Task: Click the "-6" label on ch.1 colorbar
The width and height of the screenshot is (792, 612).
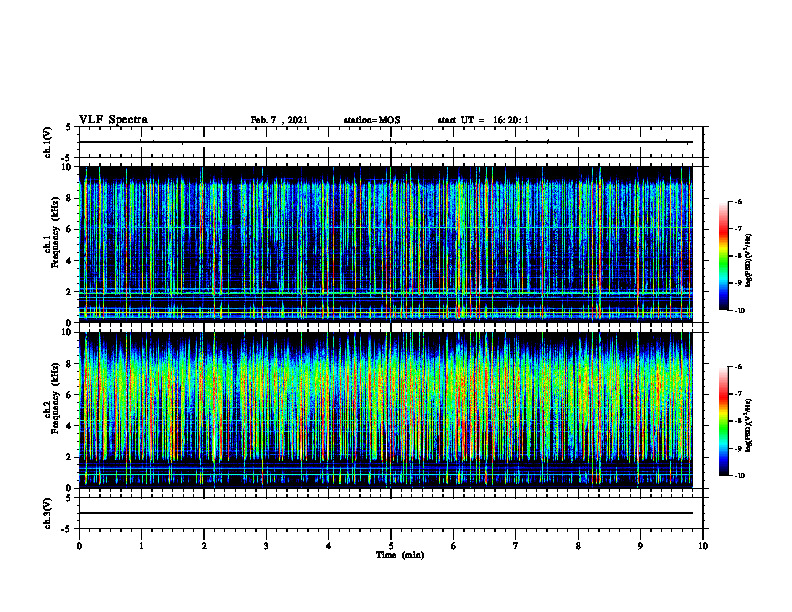Action: tap(738, 201)
